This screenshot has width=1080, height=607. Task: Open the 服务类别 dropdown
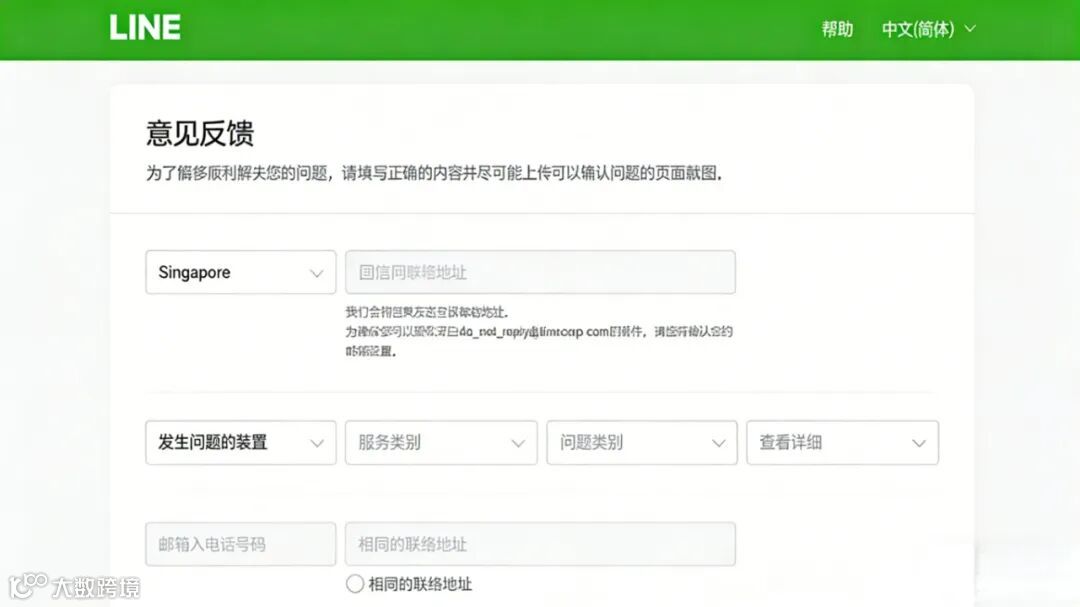[x=441, y=442]
